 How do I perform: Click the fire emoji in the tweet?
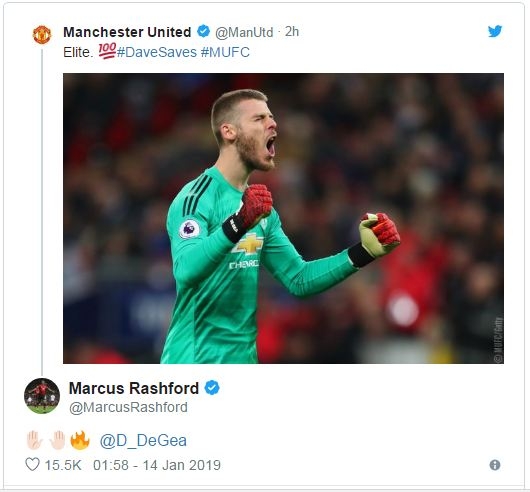[80, 440]
